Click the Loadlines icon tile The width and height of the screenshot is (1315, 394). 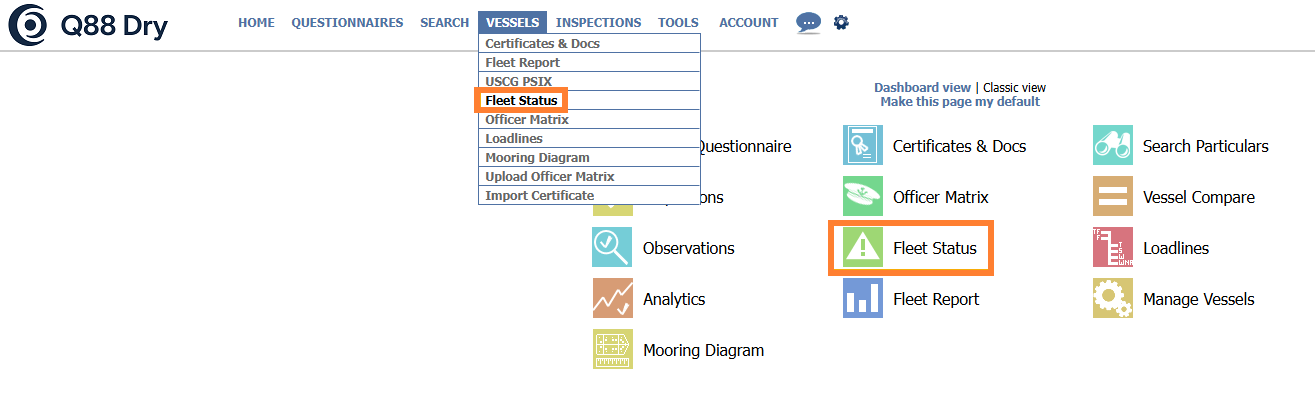click(x=1113, y=248)
